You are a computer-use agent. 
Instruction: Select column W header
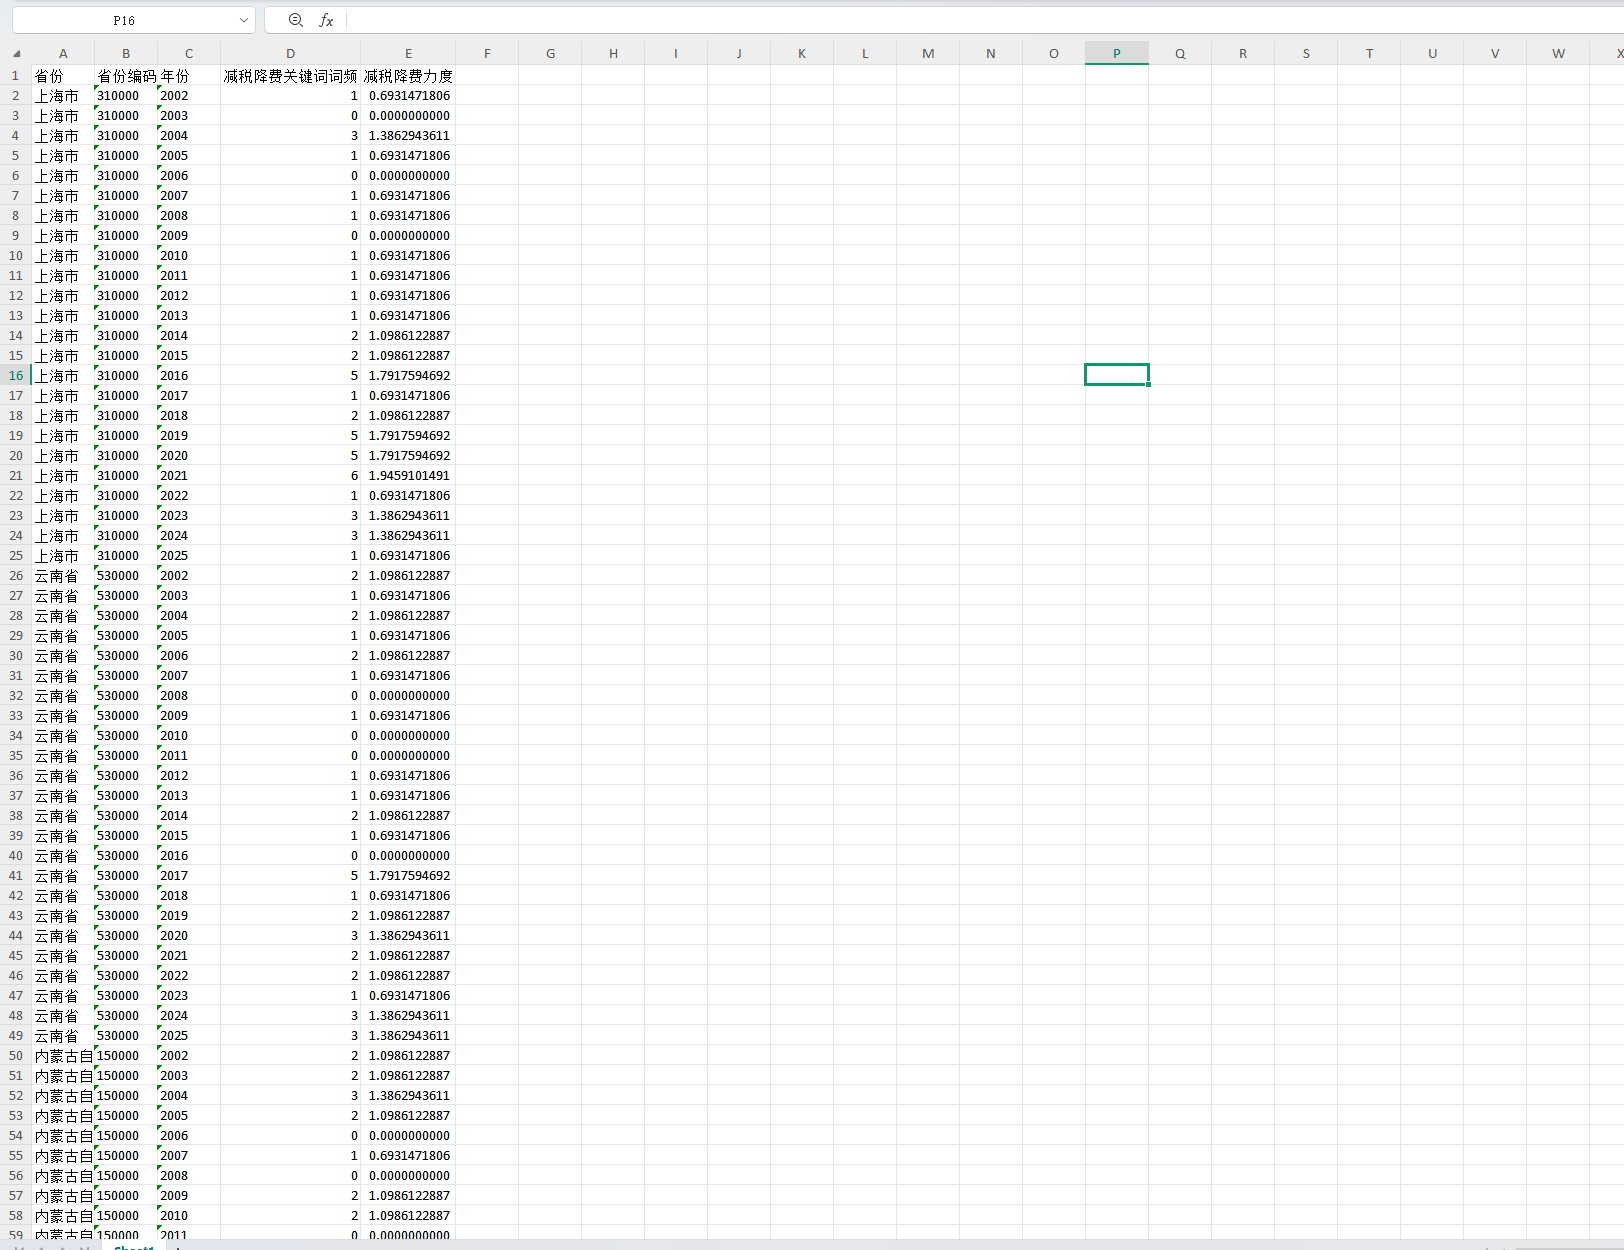pos(1558,54)
